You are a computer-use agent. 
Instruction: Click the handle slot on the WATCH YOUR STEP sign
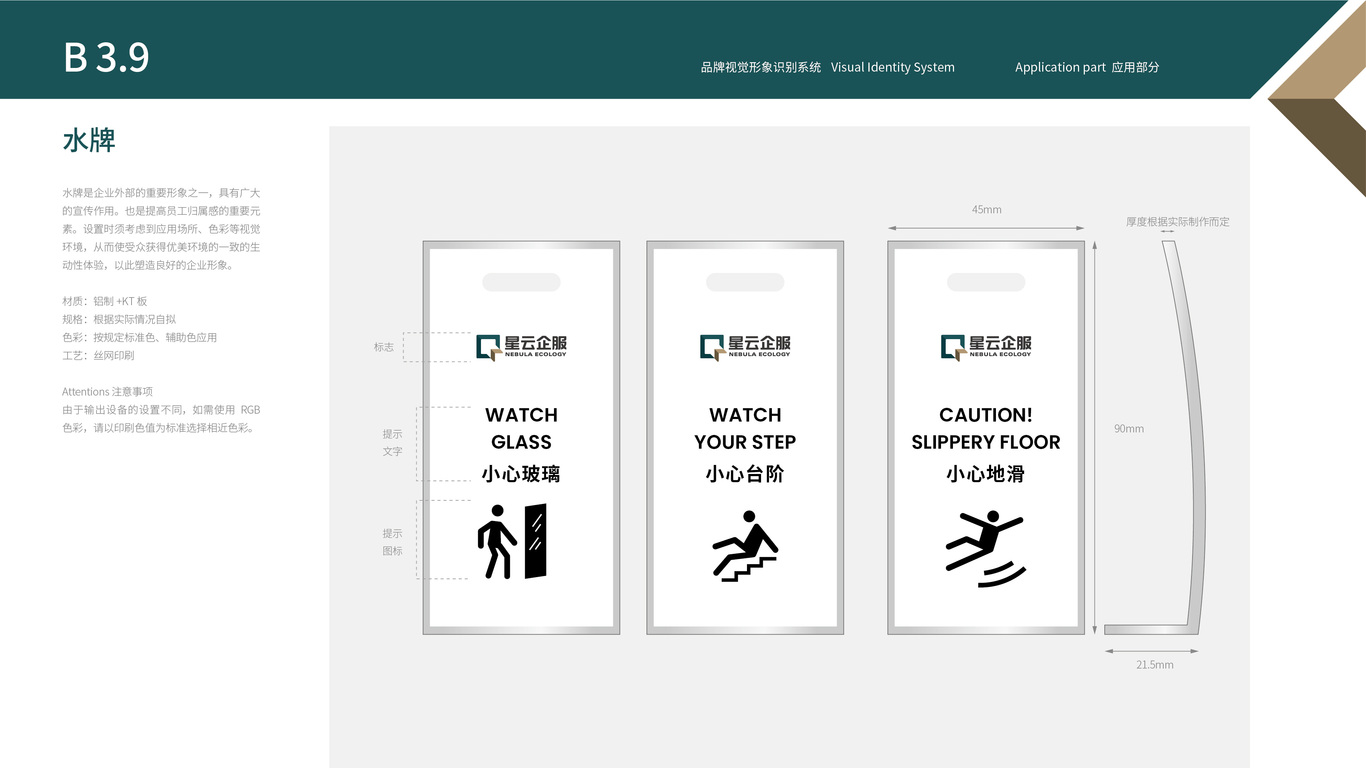coord(745,282)
